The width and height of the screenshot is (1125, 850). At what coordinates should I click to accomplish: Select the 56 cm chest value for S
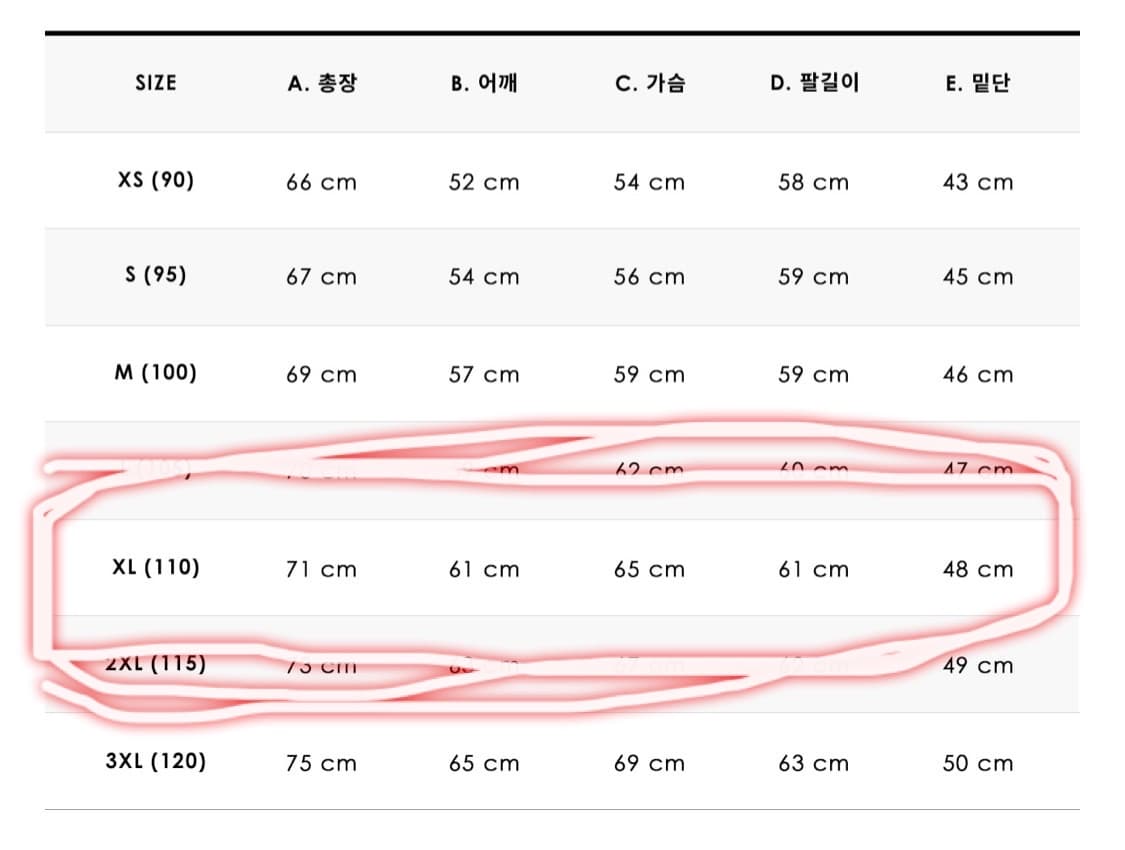coord(649,278)
